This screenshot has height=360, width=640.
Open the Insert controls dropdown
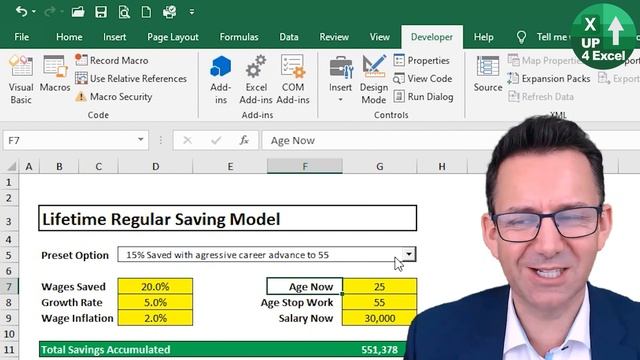coord(340,80)
